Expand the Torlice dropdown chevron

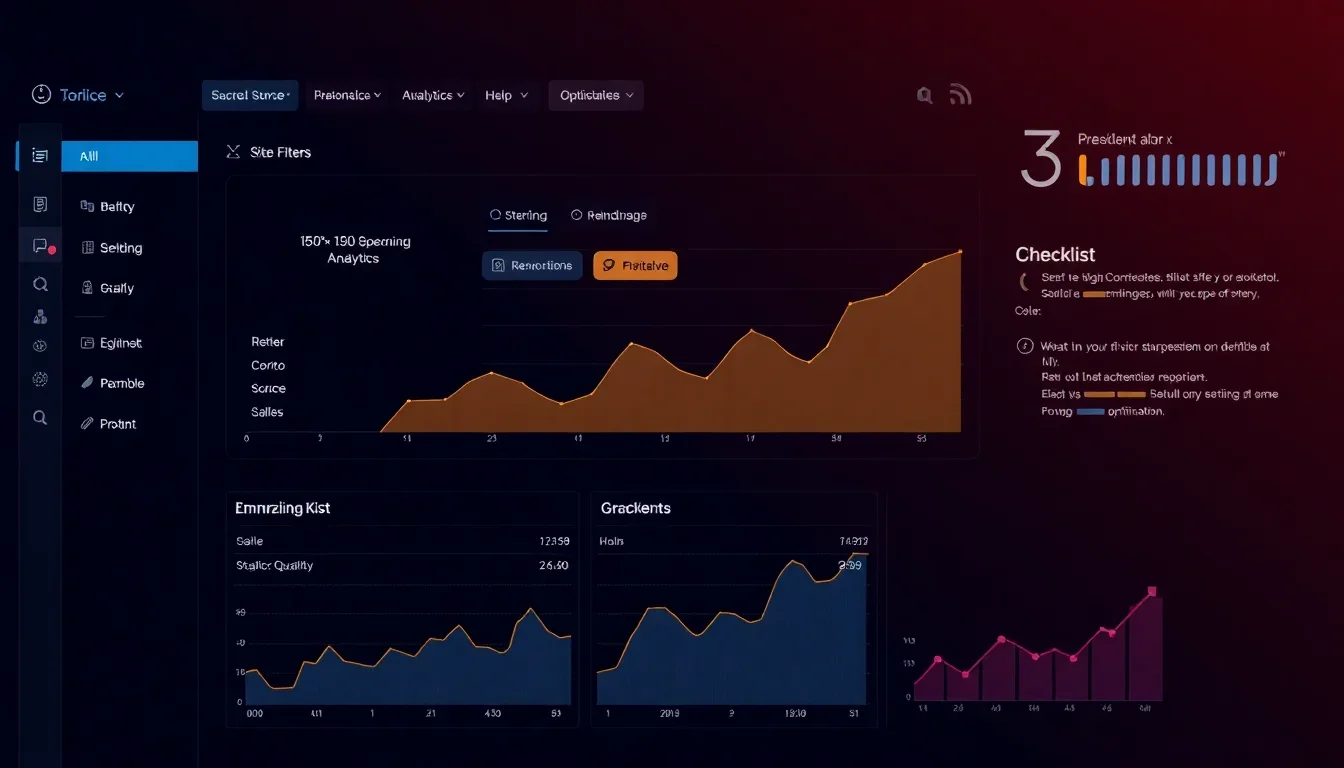pos(119,96)
